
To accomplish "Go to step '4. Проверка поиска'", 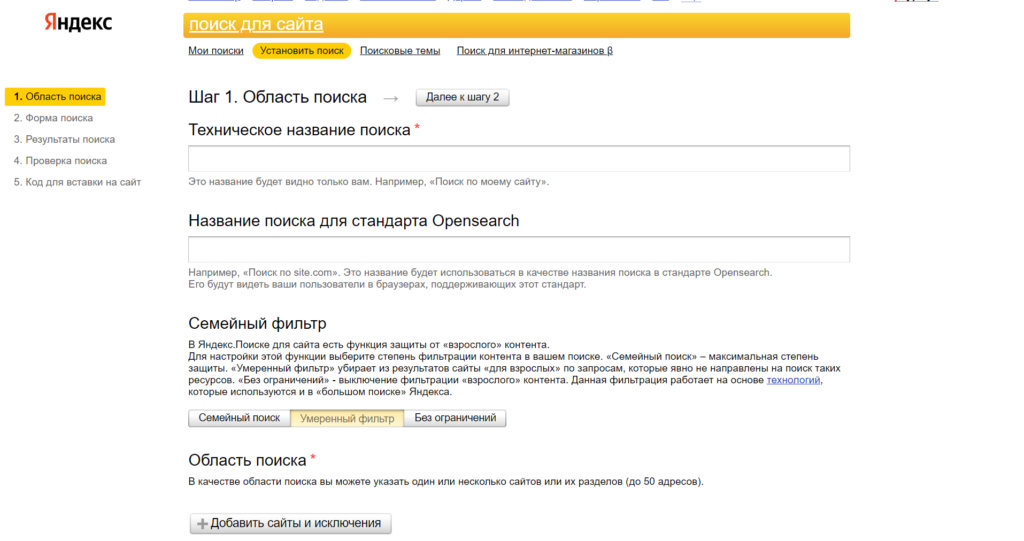I will pyautogui.click(x=60, y=161).
